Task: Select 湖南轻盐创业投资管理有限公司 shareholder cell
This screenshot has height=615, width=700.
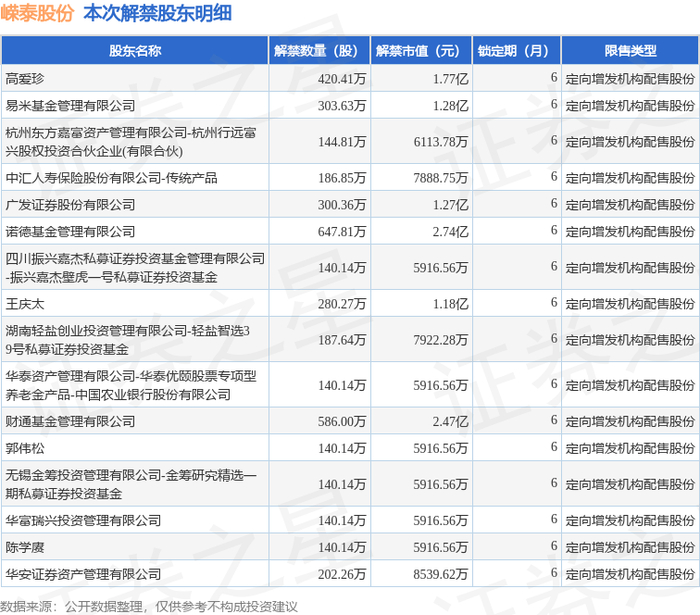Action: (135, 340)
